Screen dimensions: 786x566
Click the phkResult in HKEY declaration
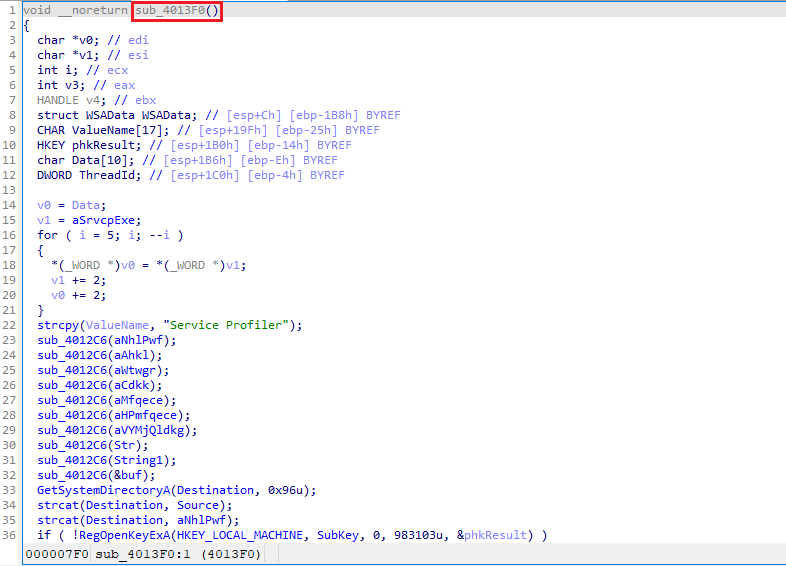tap(103, 145)
